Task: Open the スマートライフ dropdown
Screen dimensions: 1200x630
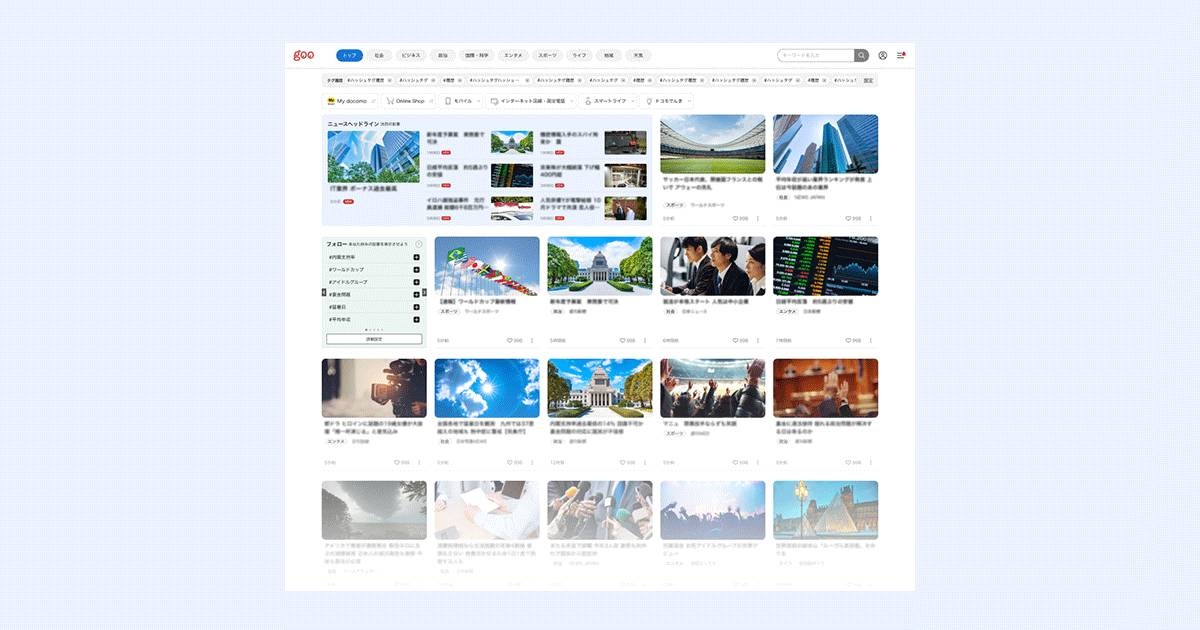Action: (632, 101)
